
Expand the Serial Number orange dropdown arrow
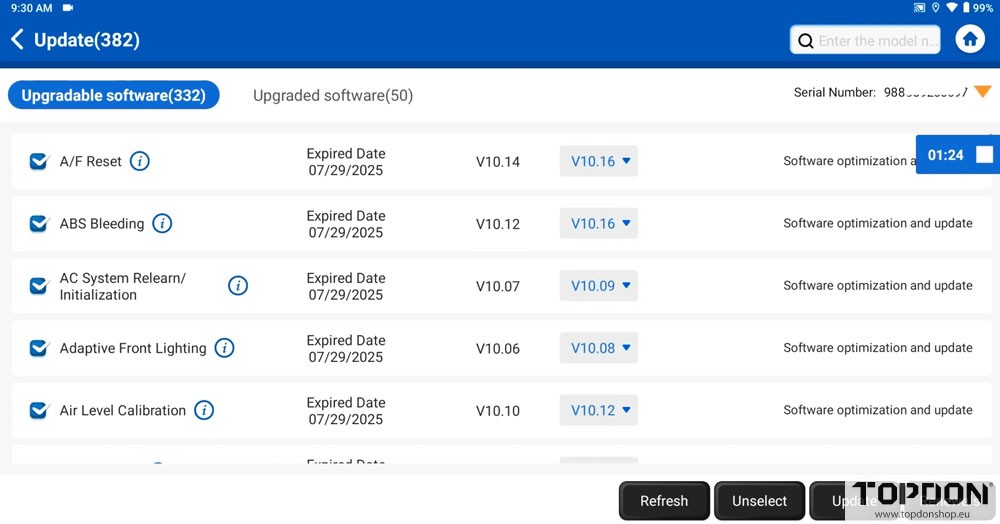982,92
